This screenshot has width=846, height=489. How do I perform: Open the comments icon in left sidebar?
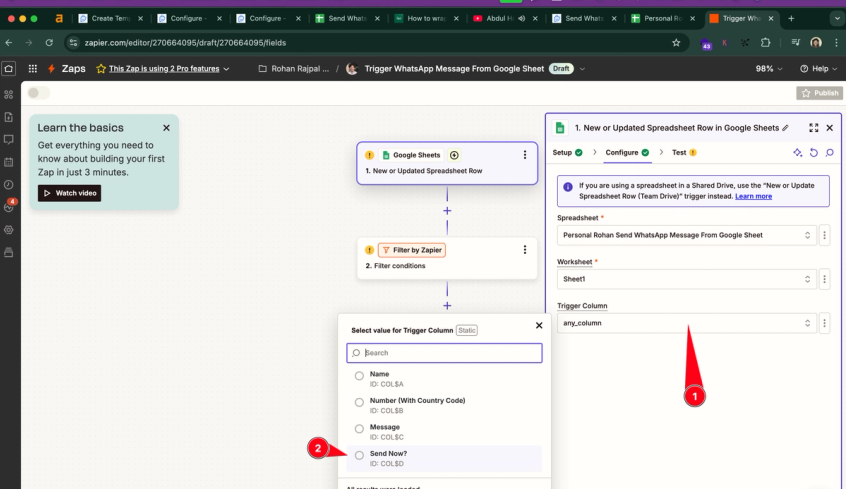coord(9,140)
